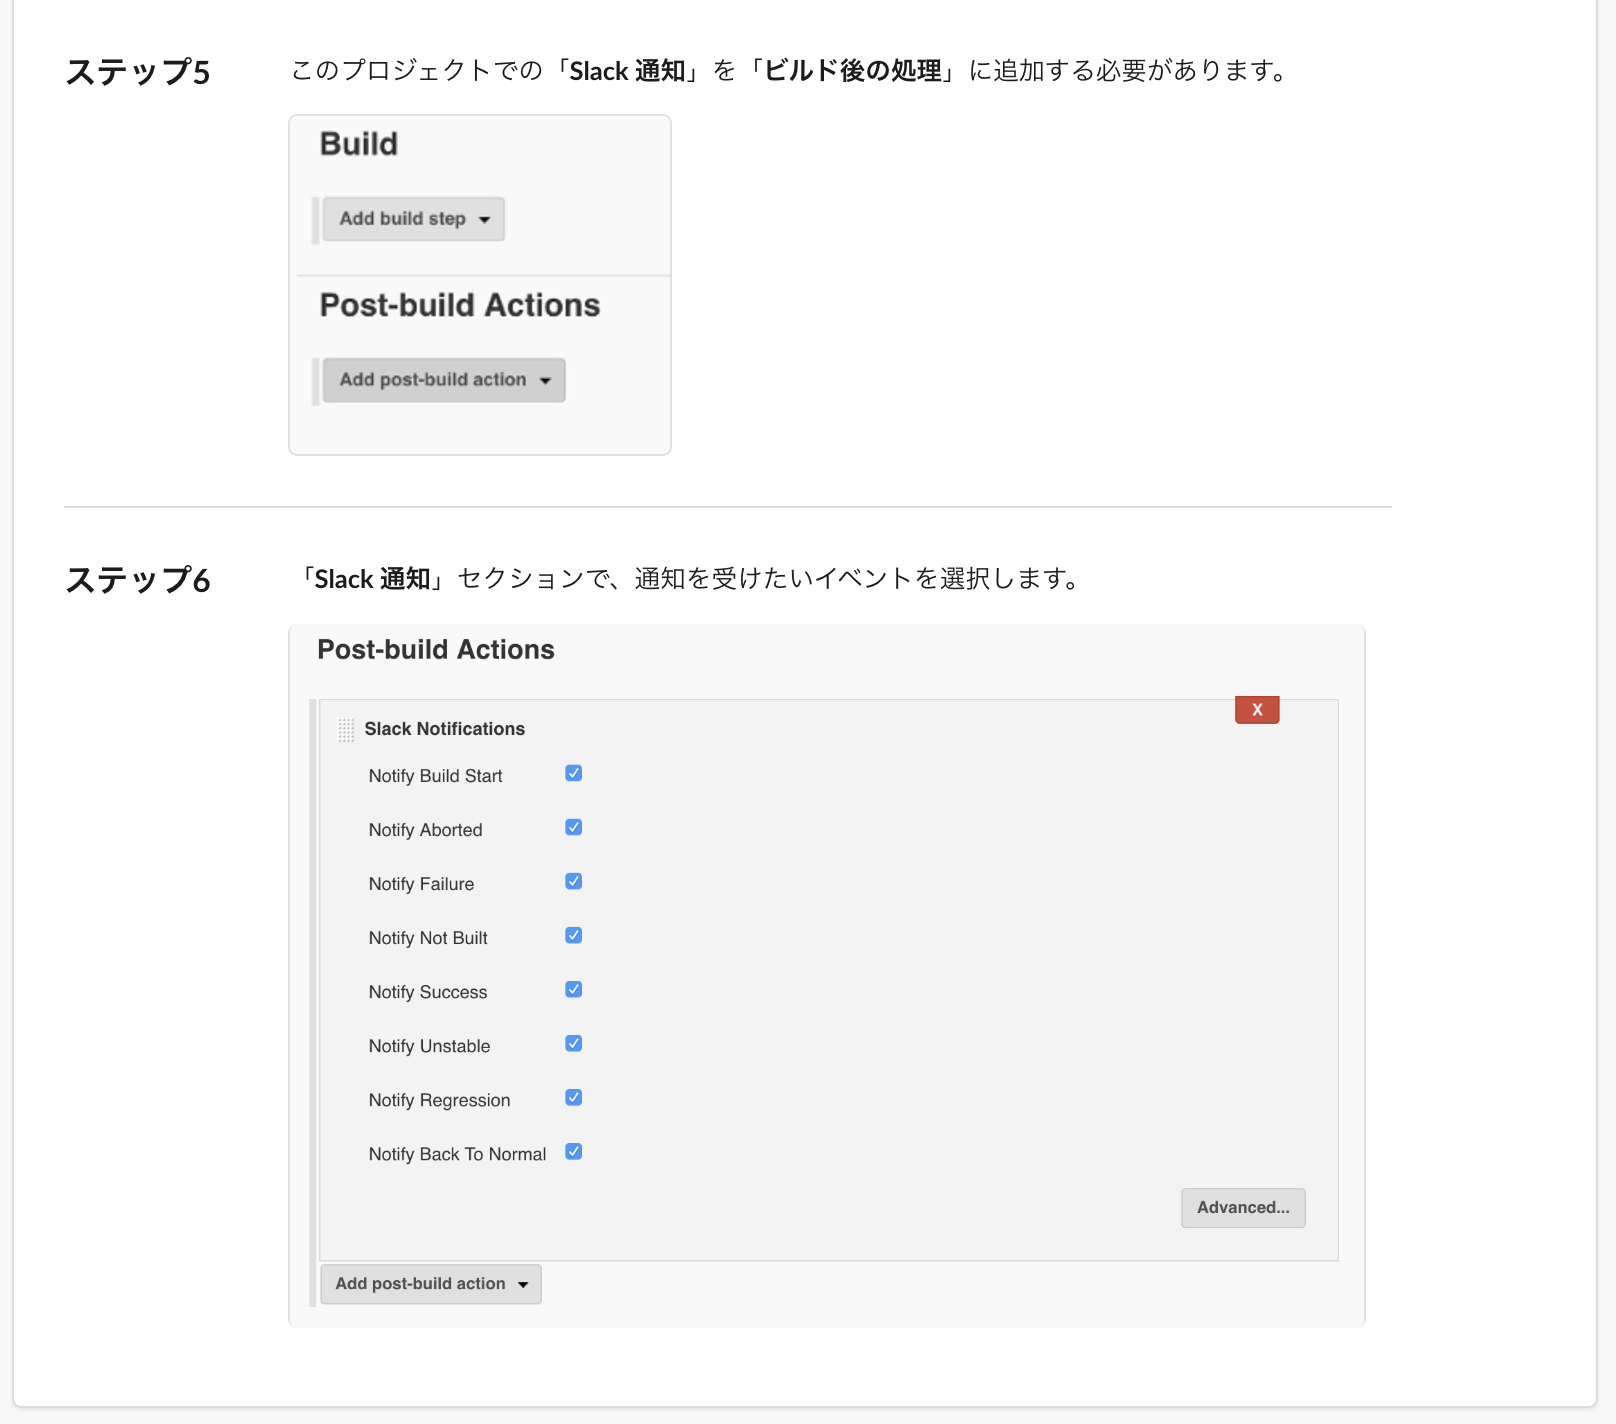This screenshot has width=1616, height=1424.
Task: Toggle Notify Not Built checkbox
Action: pyautogui.click(x=574, y=935)
